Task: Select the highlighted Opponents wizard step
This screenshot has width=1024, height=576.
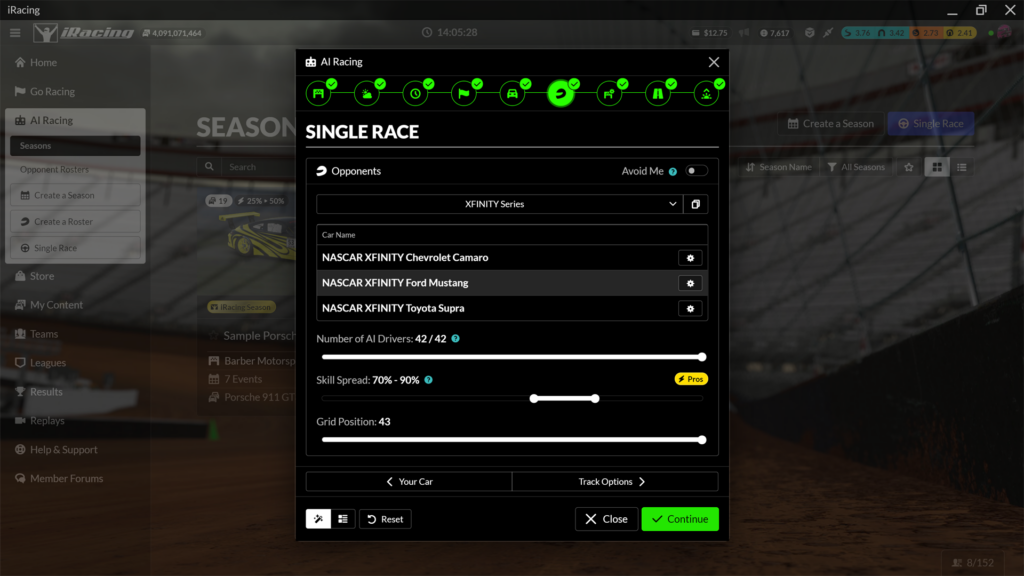Action: 560,93
